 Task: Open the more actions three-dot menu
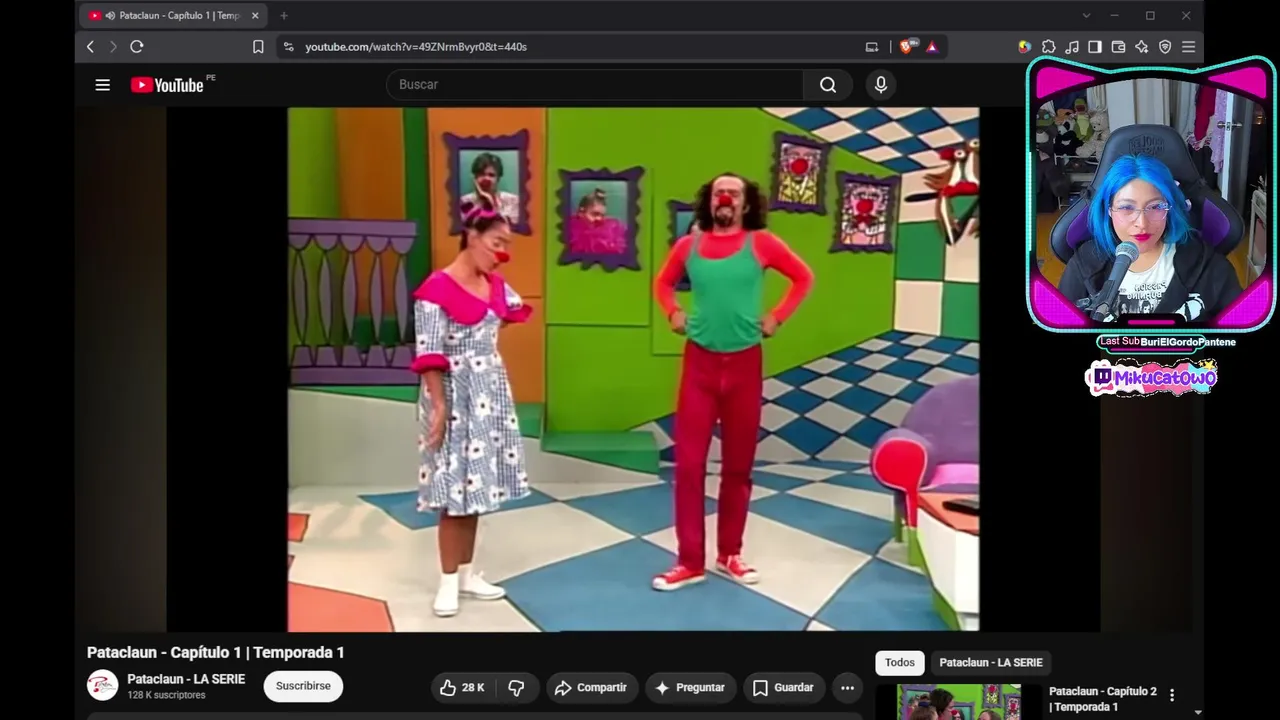click(x=847, y=688)
